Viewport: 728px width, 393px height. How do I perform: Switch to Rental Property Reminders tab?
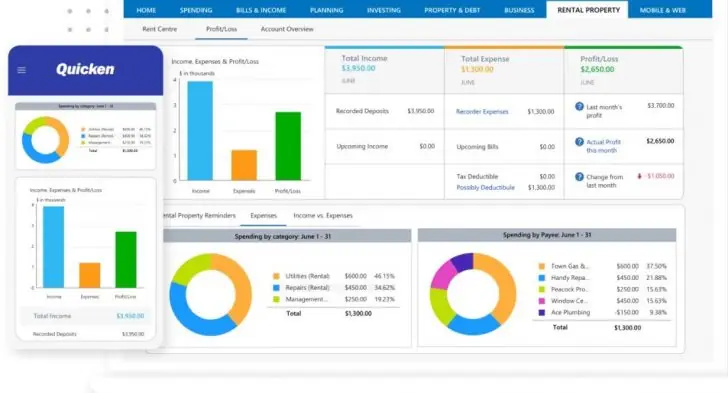pos(199,216)
